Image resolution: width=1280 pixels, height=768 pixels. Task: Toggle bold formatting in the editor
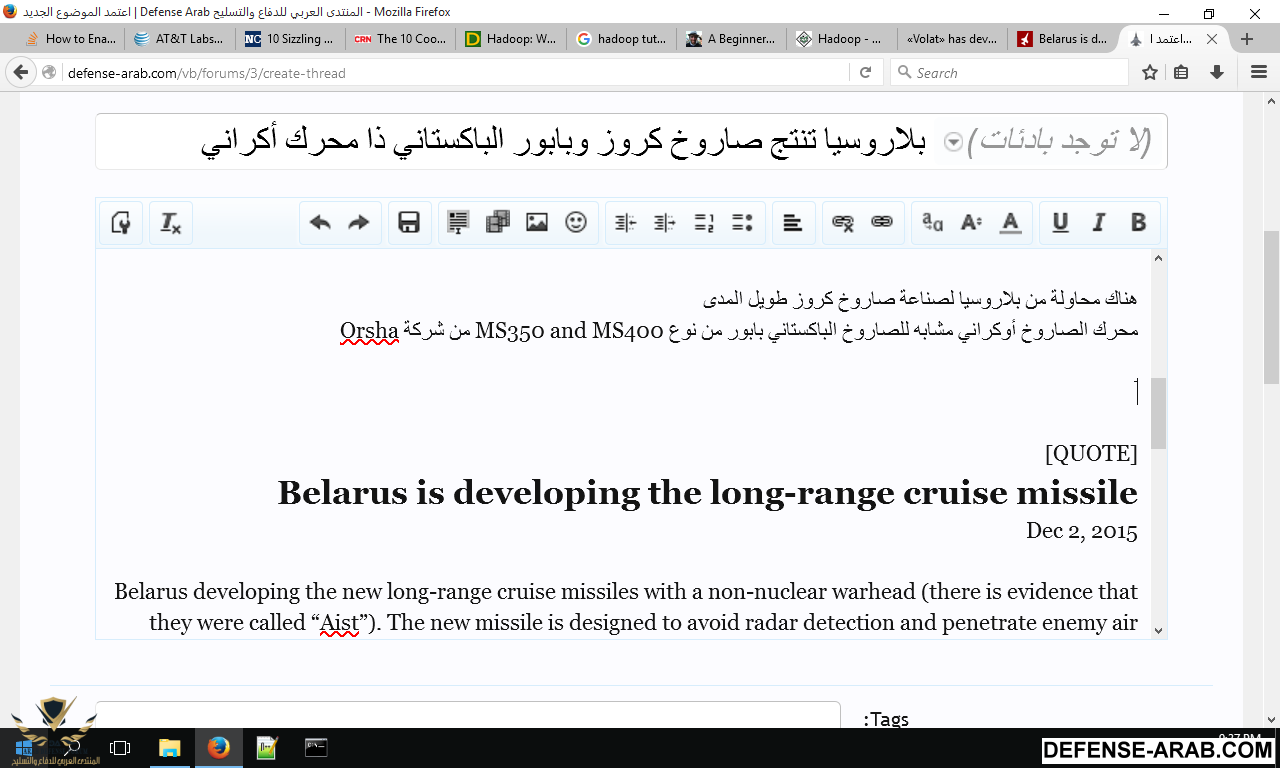[1138, 223]
